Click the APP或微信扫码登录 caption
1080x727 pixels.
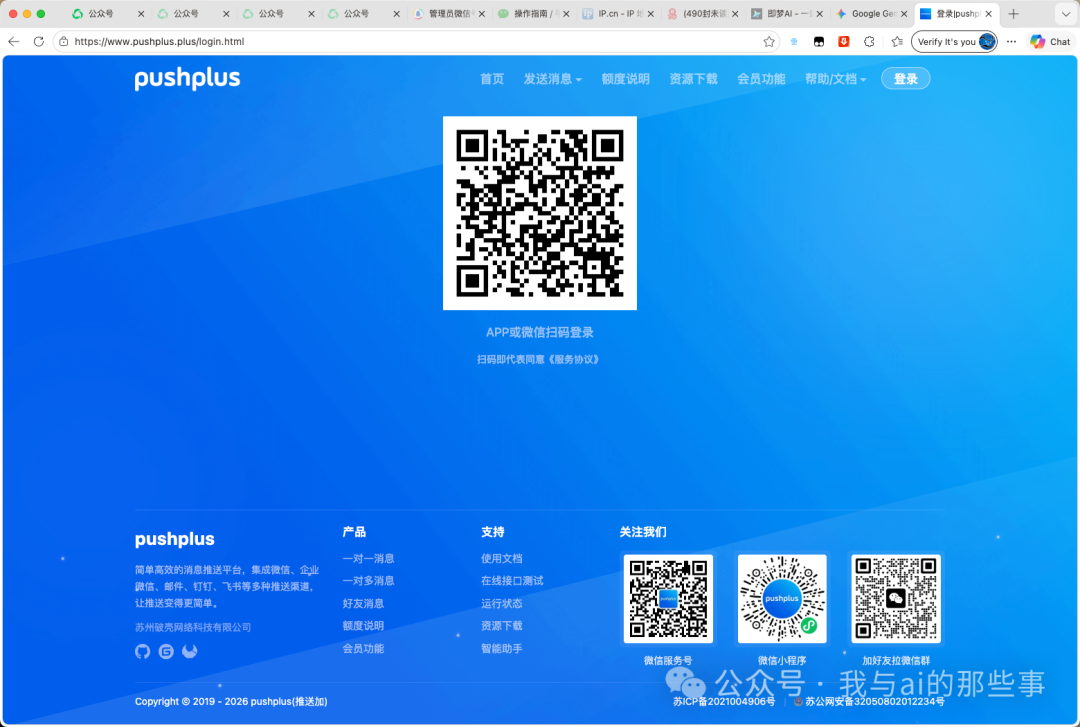pyautogui.click(x=540, y=332)
